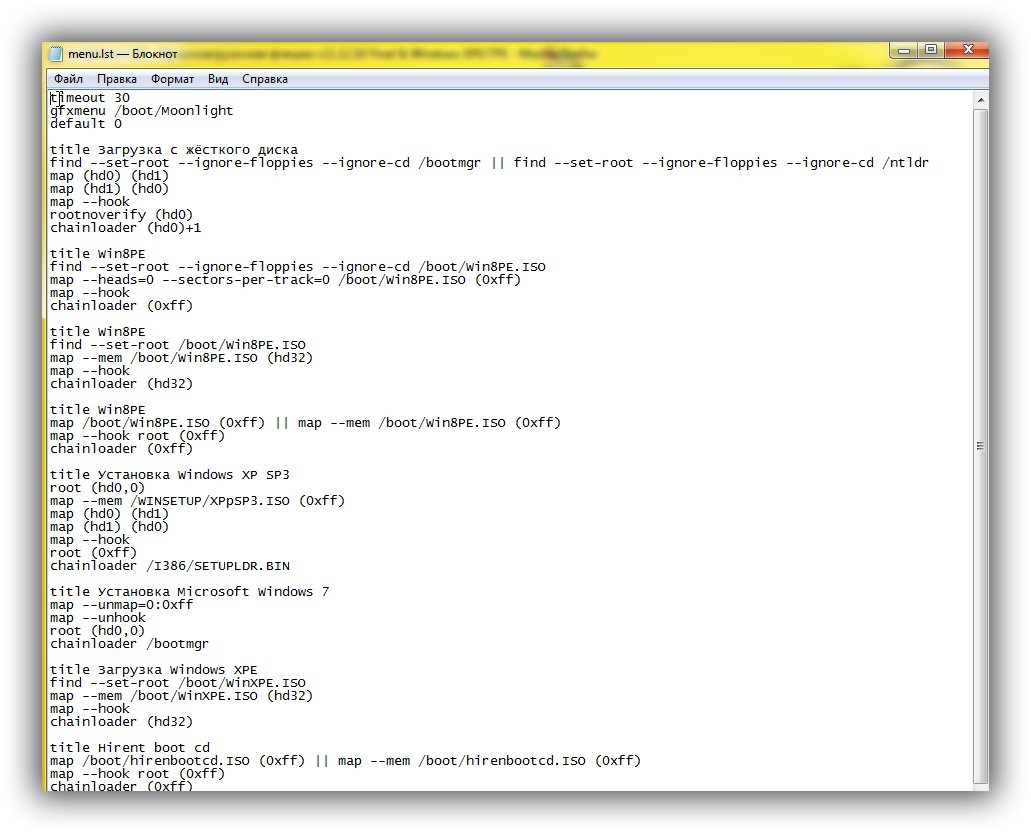Image resolution: width=1031 pixels, height=833 pixels.
Task: Click the line 'default 0'
Action: 86,124
